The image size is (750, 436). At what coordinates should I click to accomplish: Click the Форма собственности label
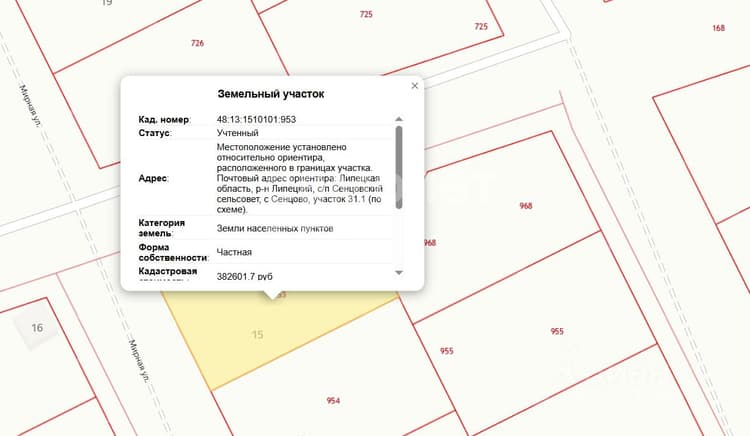coord(173,252)
